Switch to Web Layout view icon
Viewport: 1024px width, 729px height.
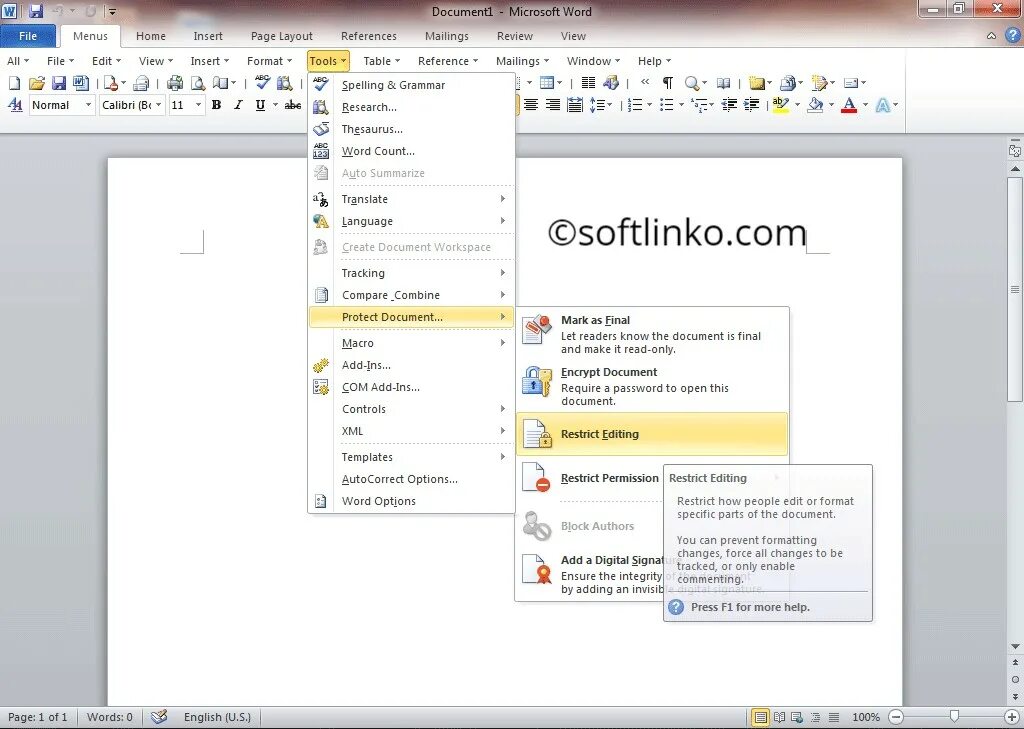797,717
